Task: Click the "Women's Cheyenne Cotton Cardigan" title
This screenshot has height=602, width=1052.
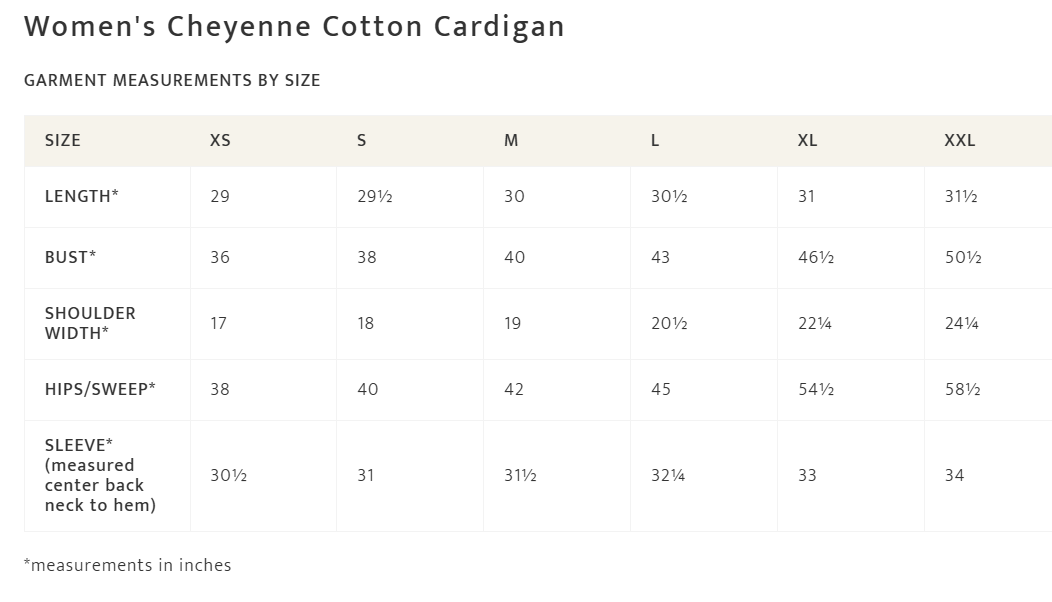Action: [x=294, y=27]
